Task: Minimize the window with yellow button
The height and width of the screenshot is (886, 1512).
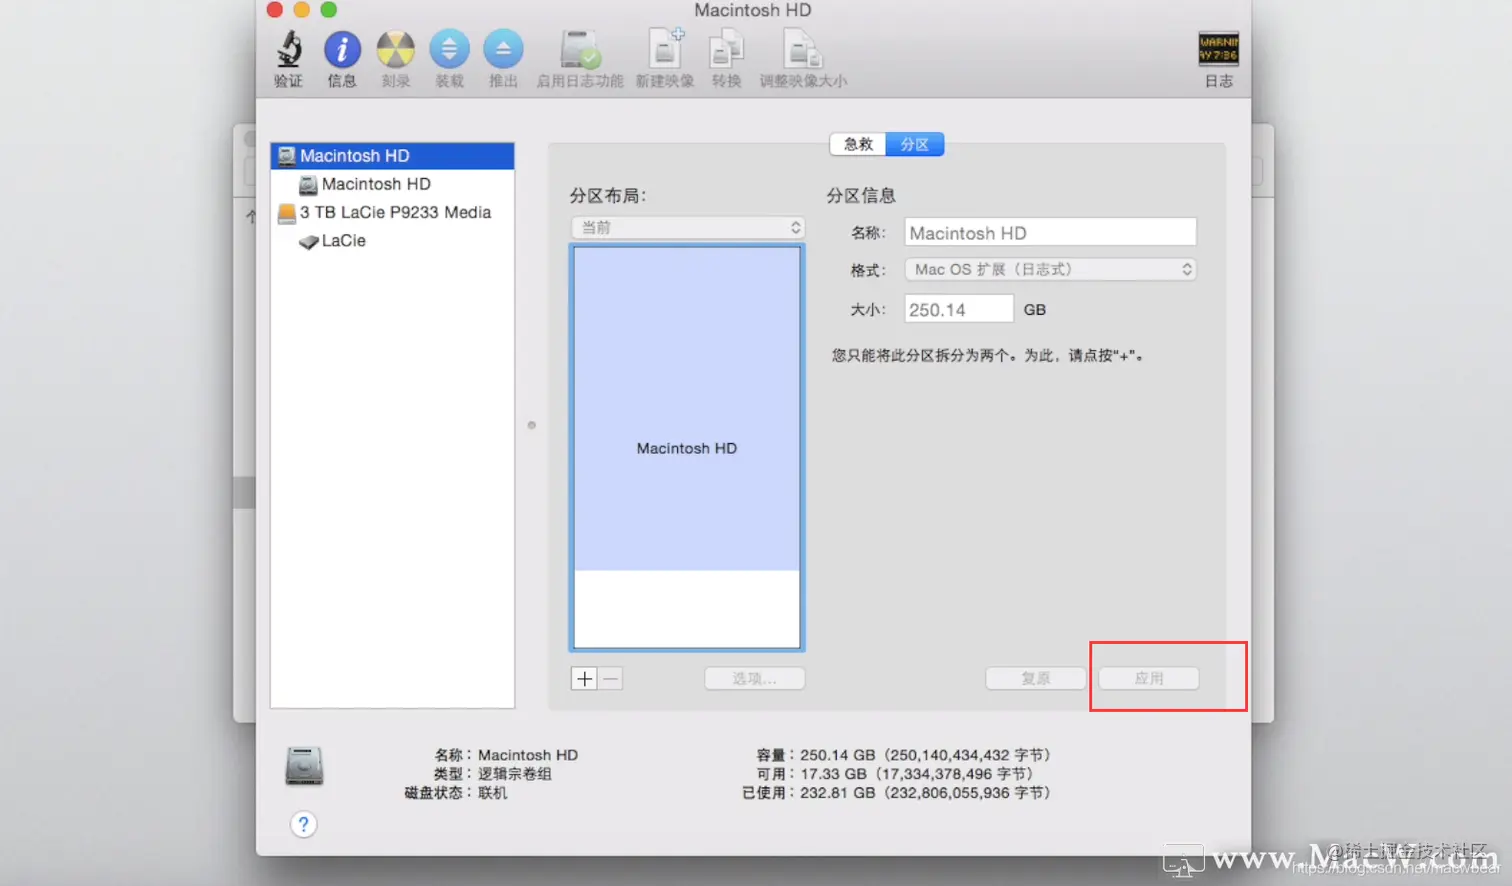Action: point(301,10)
